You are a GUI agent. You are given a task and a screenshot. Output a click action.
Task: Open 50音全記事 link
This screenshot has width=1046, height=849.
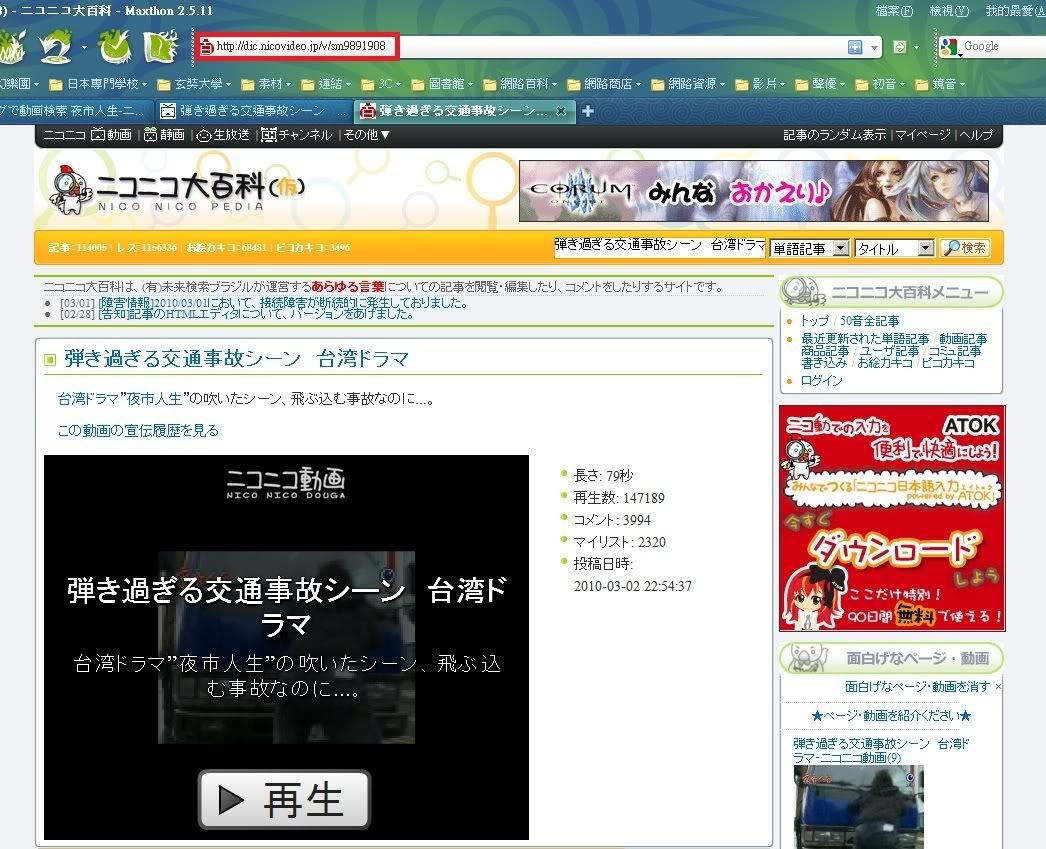pyautogui.click(x=869, y=321)
